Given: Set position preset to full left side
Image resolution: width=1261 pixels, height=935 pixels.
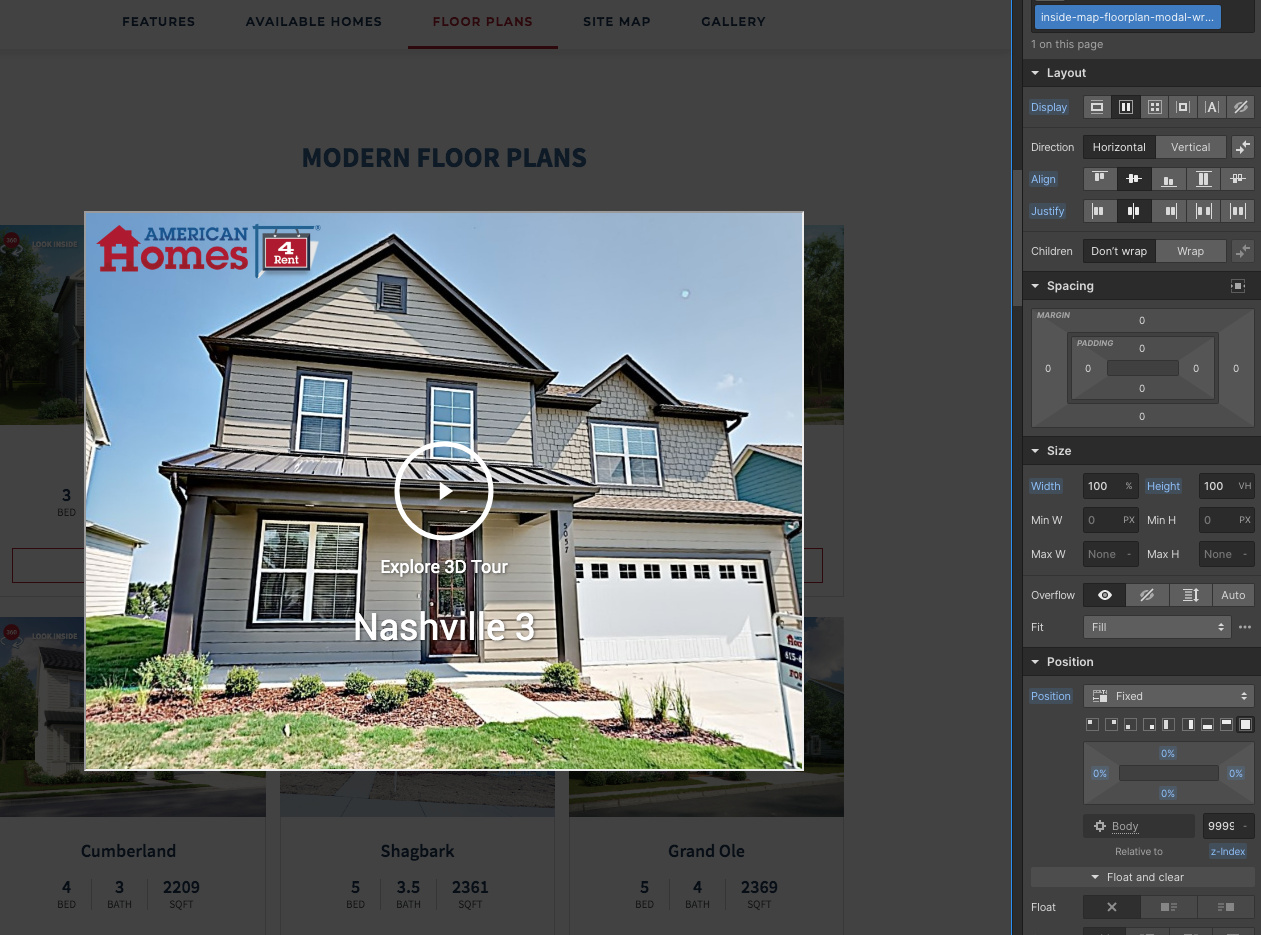Looking at the screenshot, I should click(x=1169, y=724).
